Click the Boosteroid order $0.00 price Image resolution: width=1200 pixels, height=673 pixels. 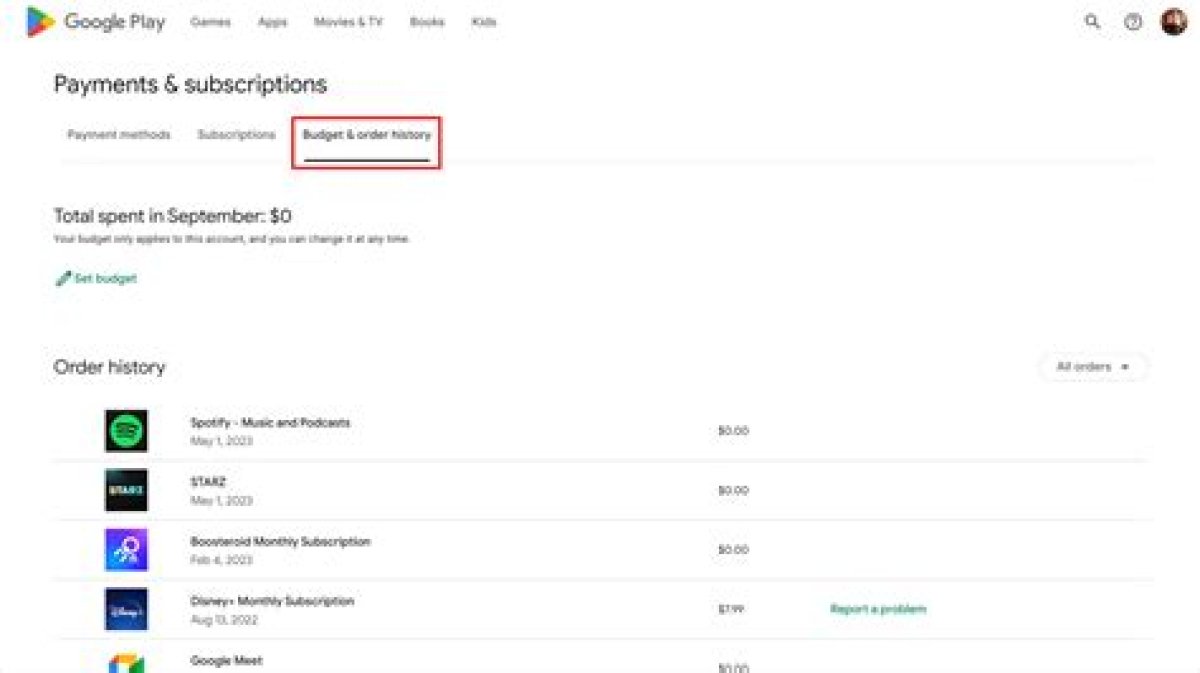733,550
